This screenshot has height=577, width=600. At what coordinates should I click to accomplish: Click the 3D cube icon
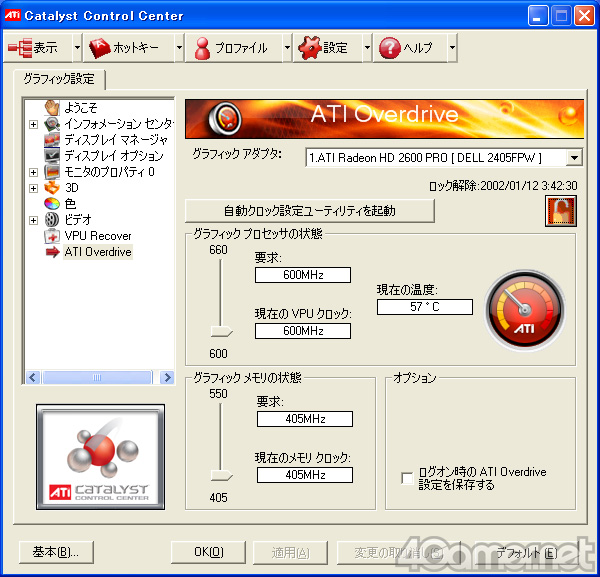(x=52, y=188)
